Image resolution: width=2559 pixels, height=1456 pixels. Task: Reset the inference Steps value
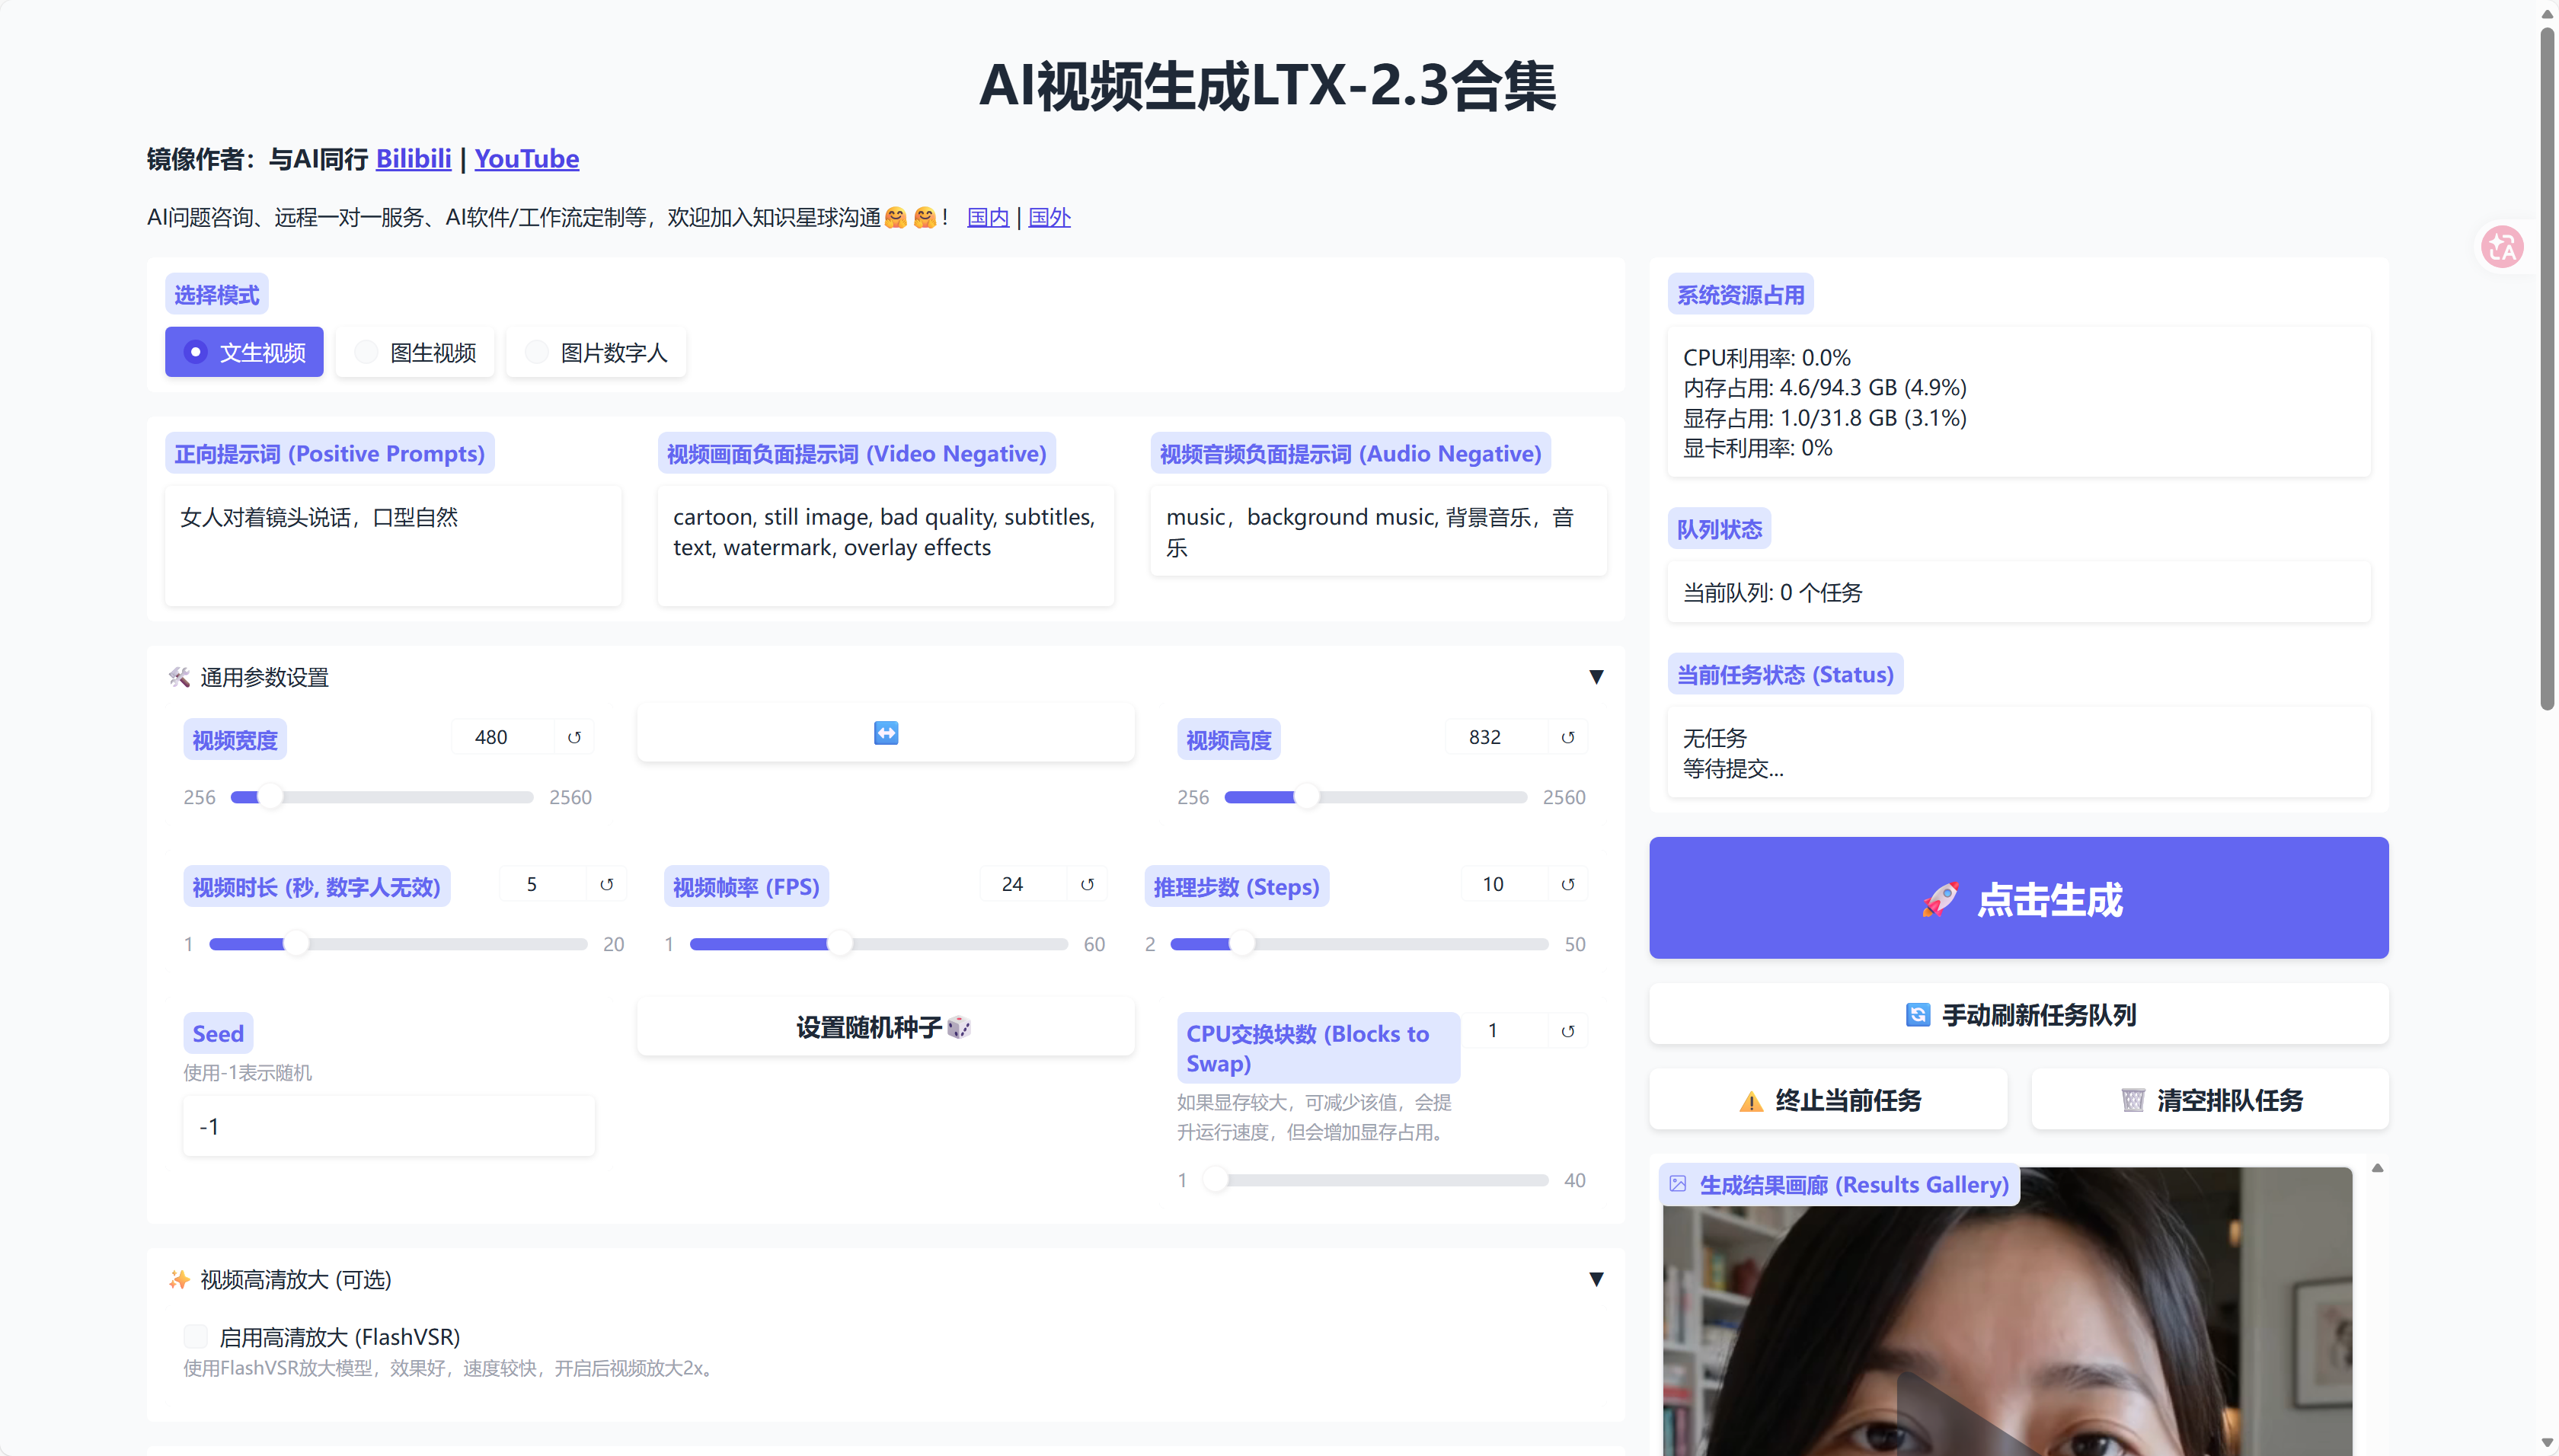(1567, 885)
